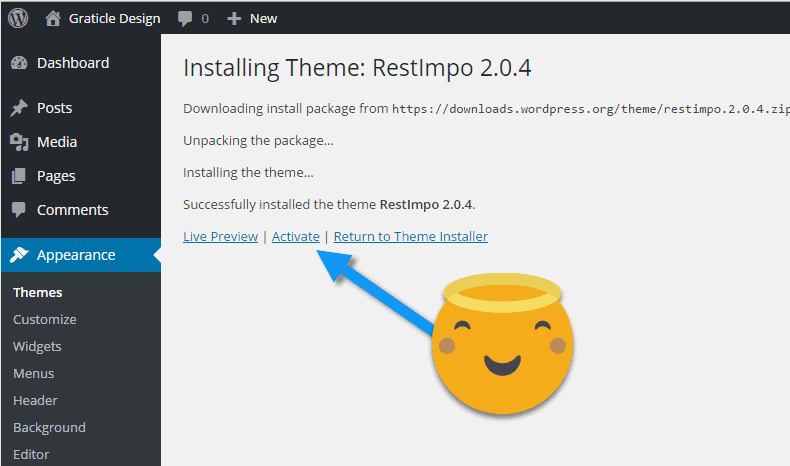
Task: Activate the RestImpo theme
Action: 296,236
